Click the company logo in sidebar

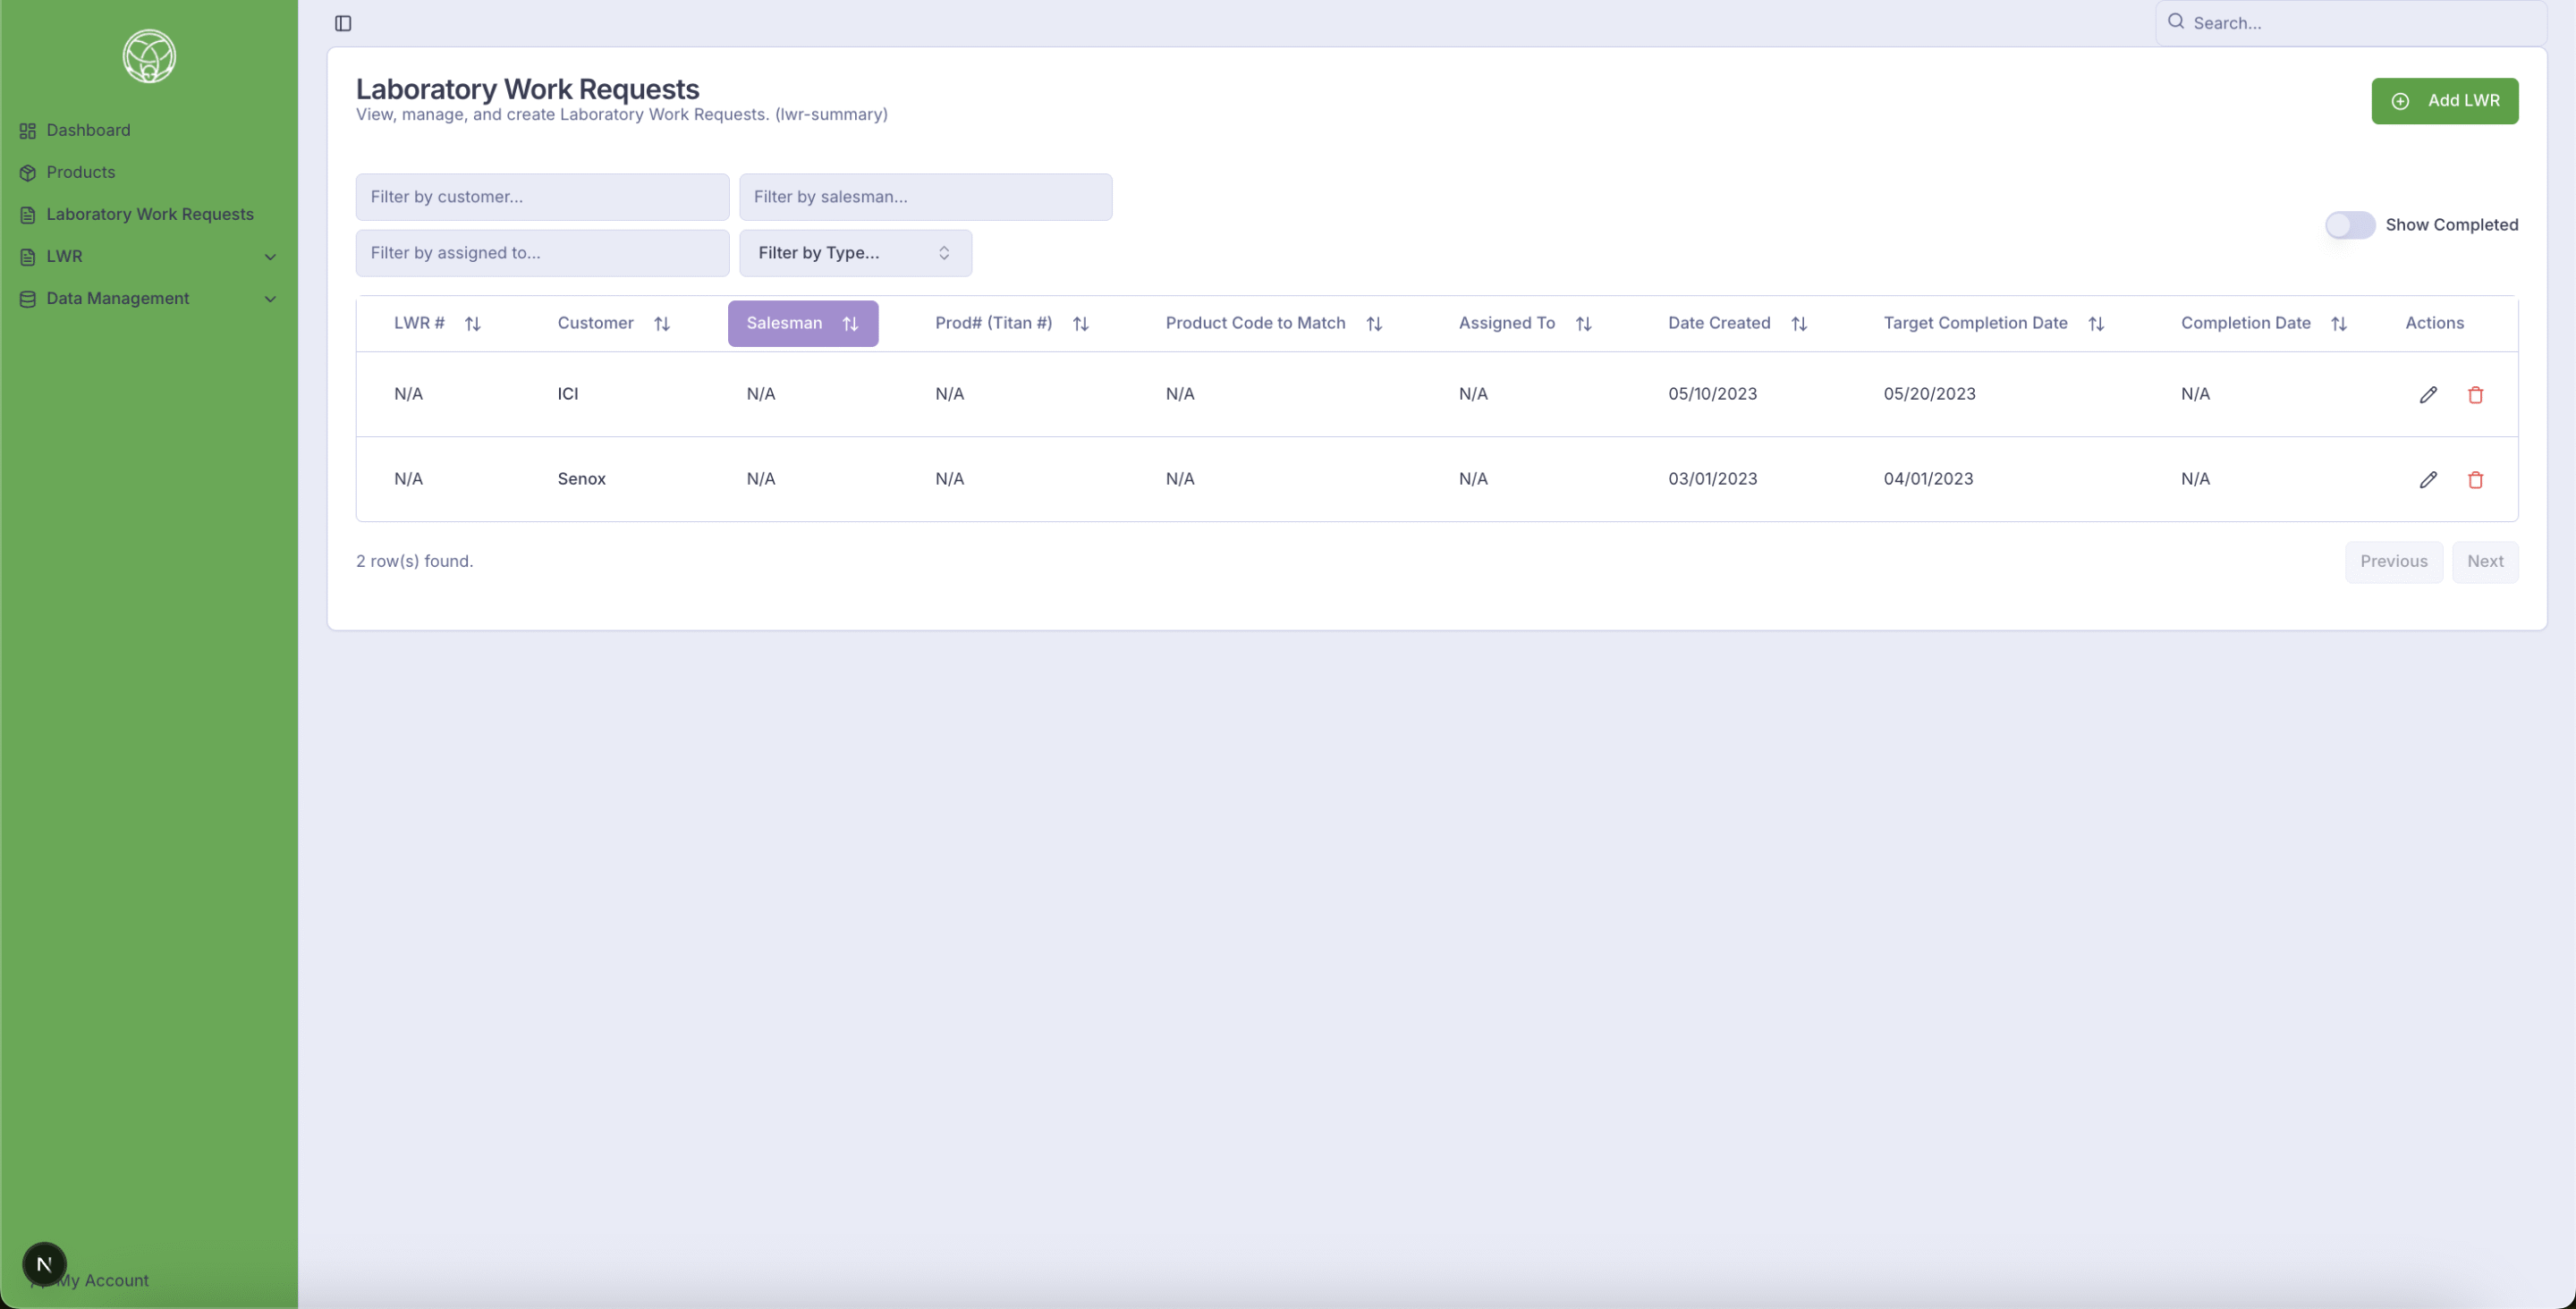149,56
